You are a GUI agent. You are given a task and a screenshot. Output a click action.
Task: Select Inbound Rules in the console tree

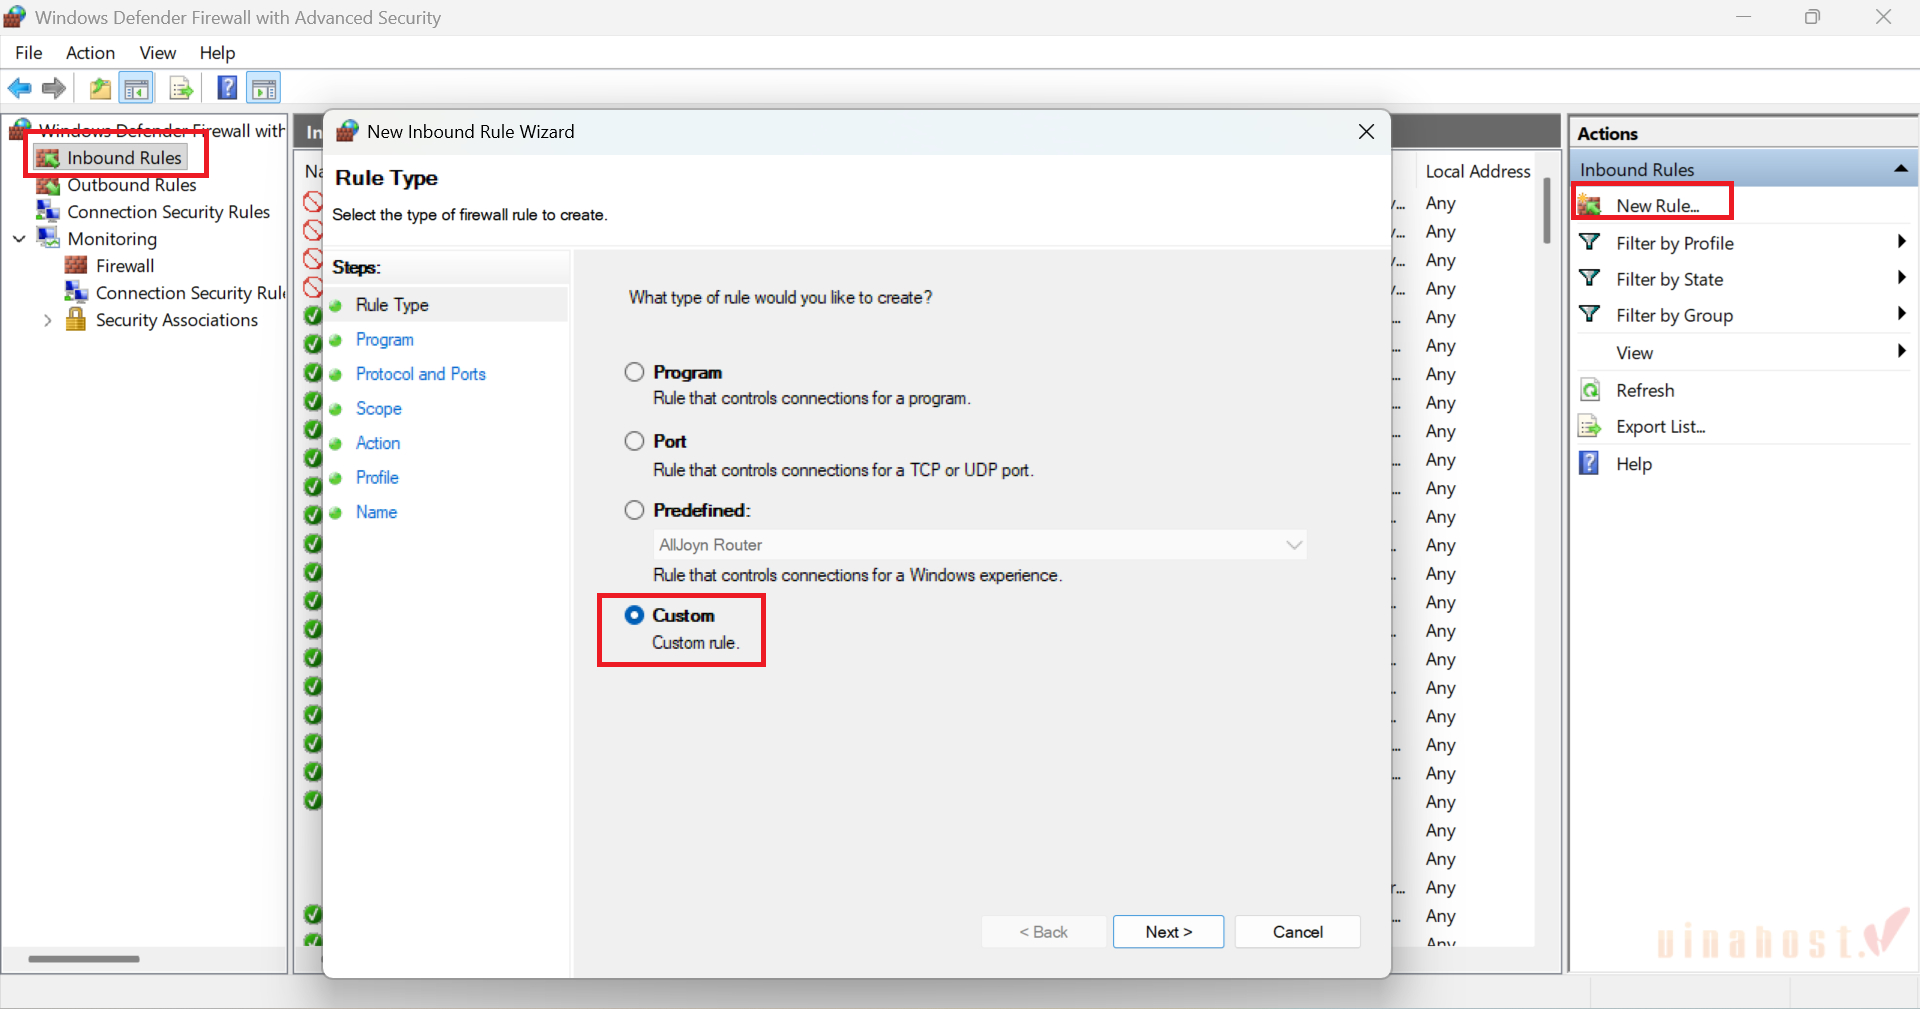pyautogui.click(x=124, y=158)
